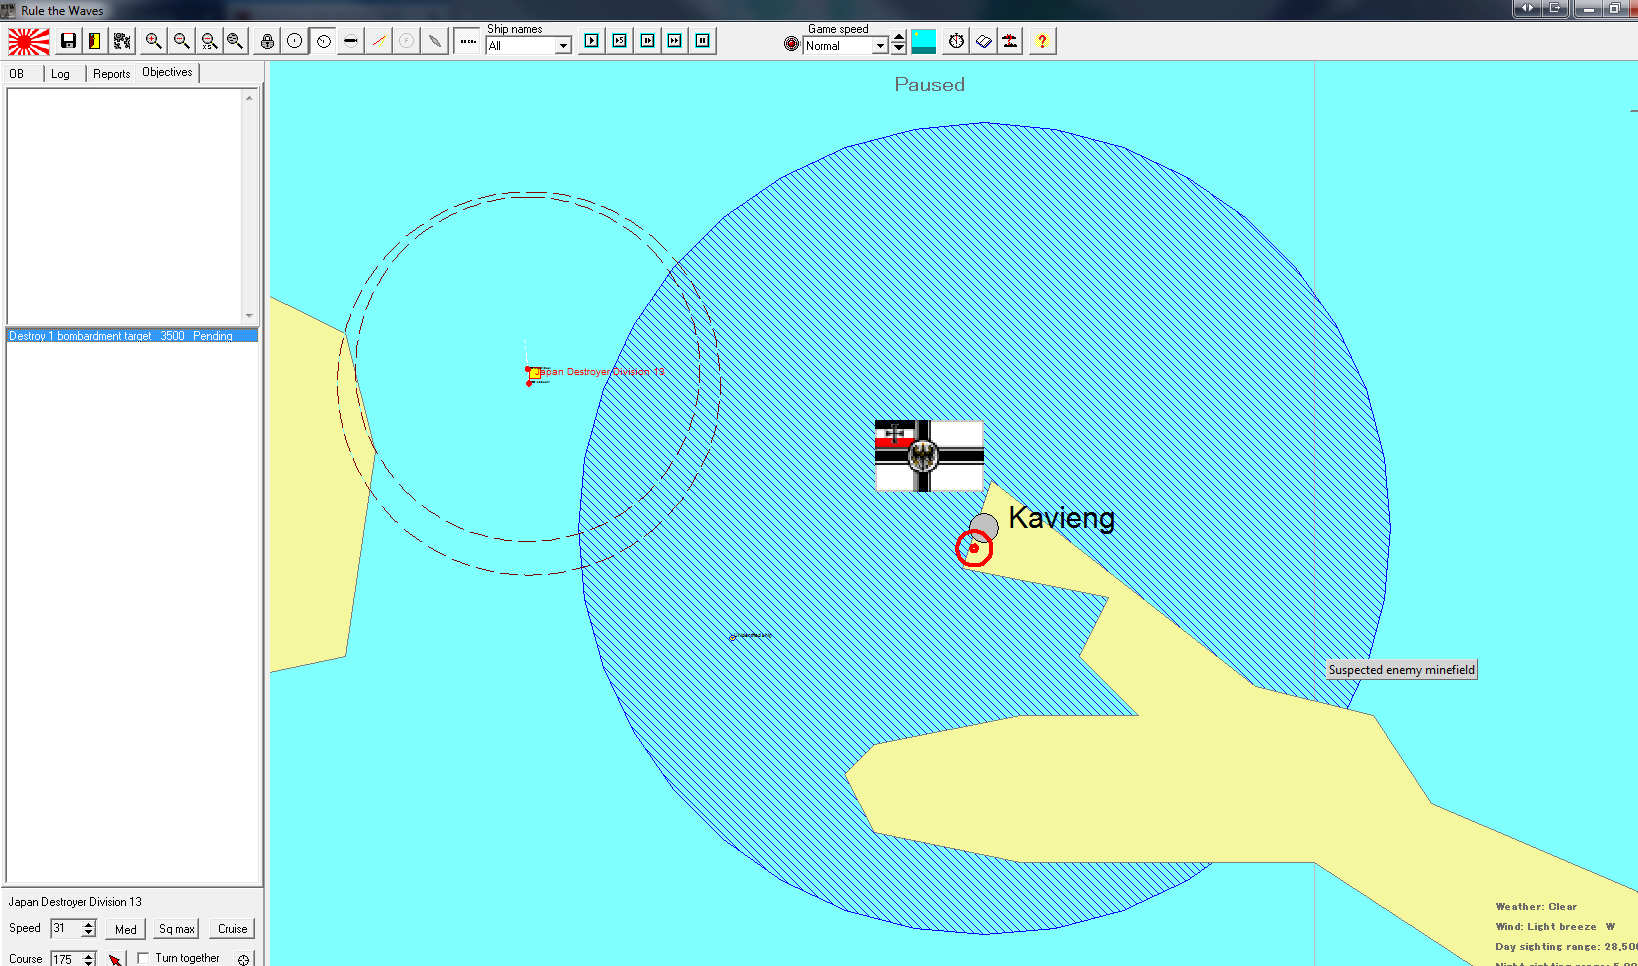Click the padlock lock icon

(x=267, y=41)
